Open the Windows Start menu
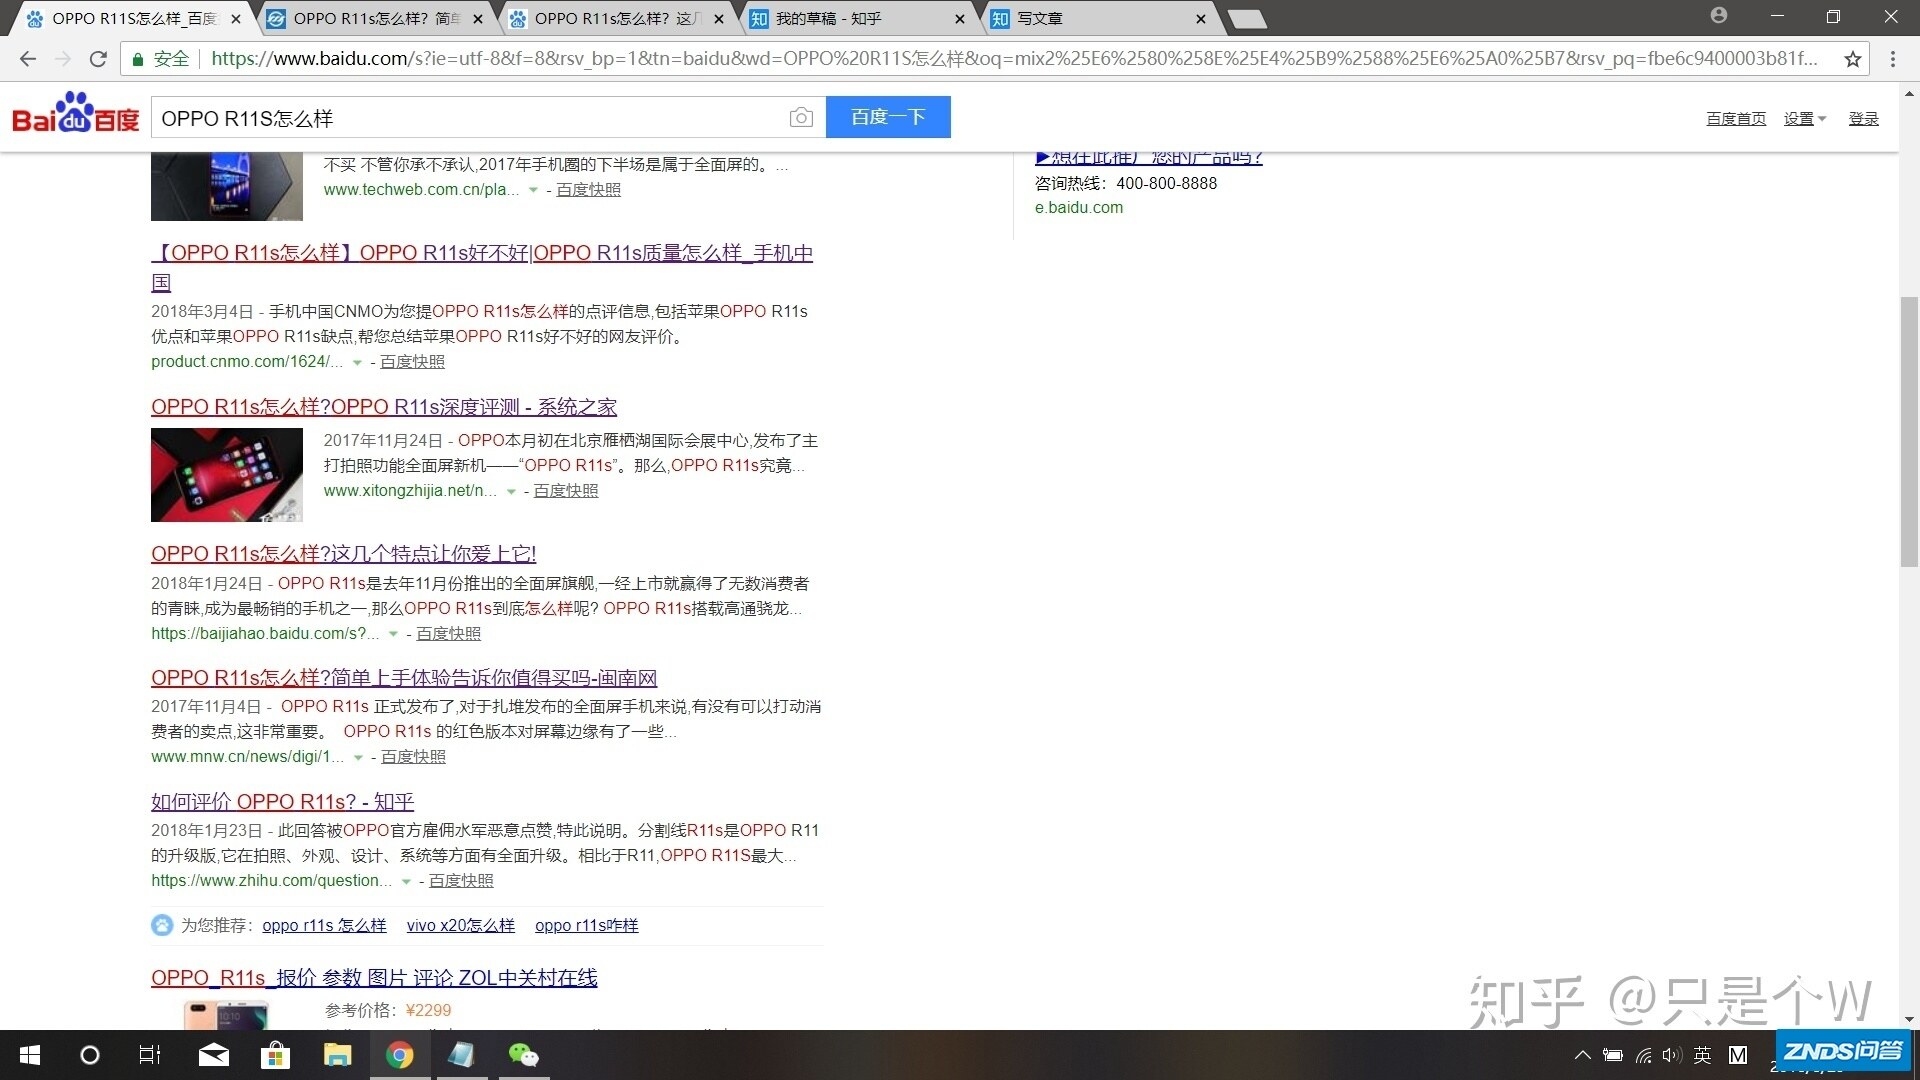This screenshot has height=1080, width=1920. pos(30,1055)
